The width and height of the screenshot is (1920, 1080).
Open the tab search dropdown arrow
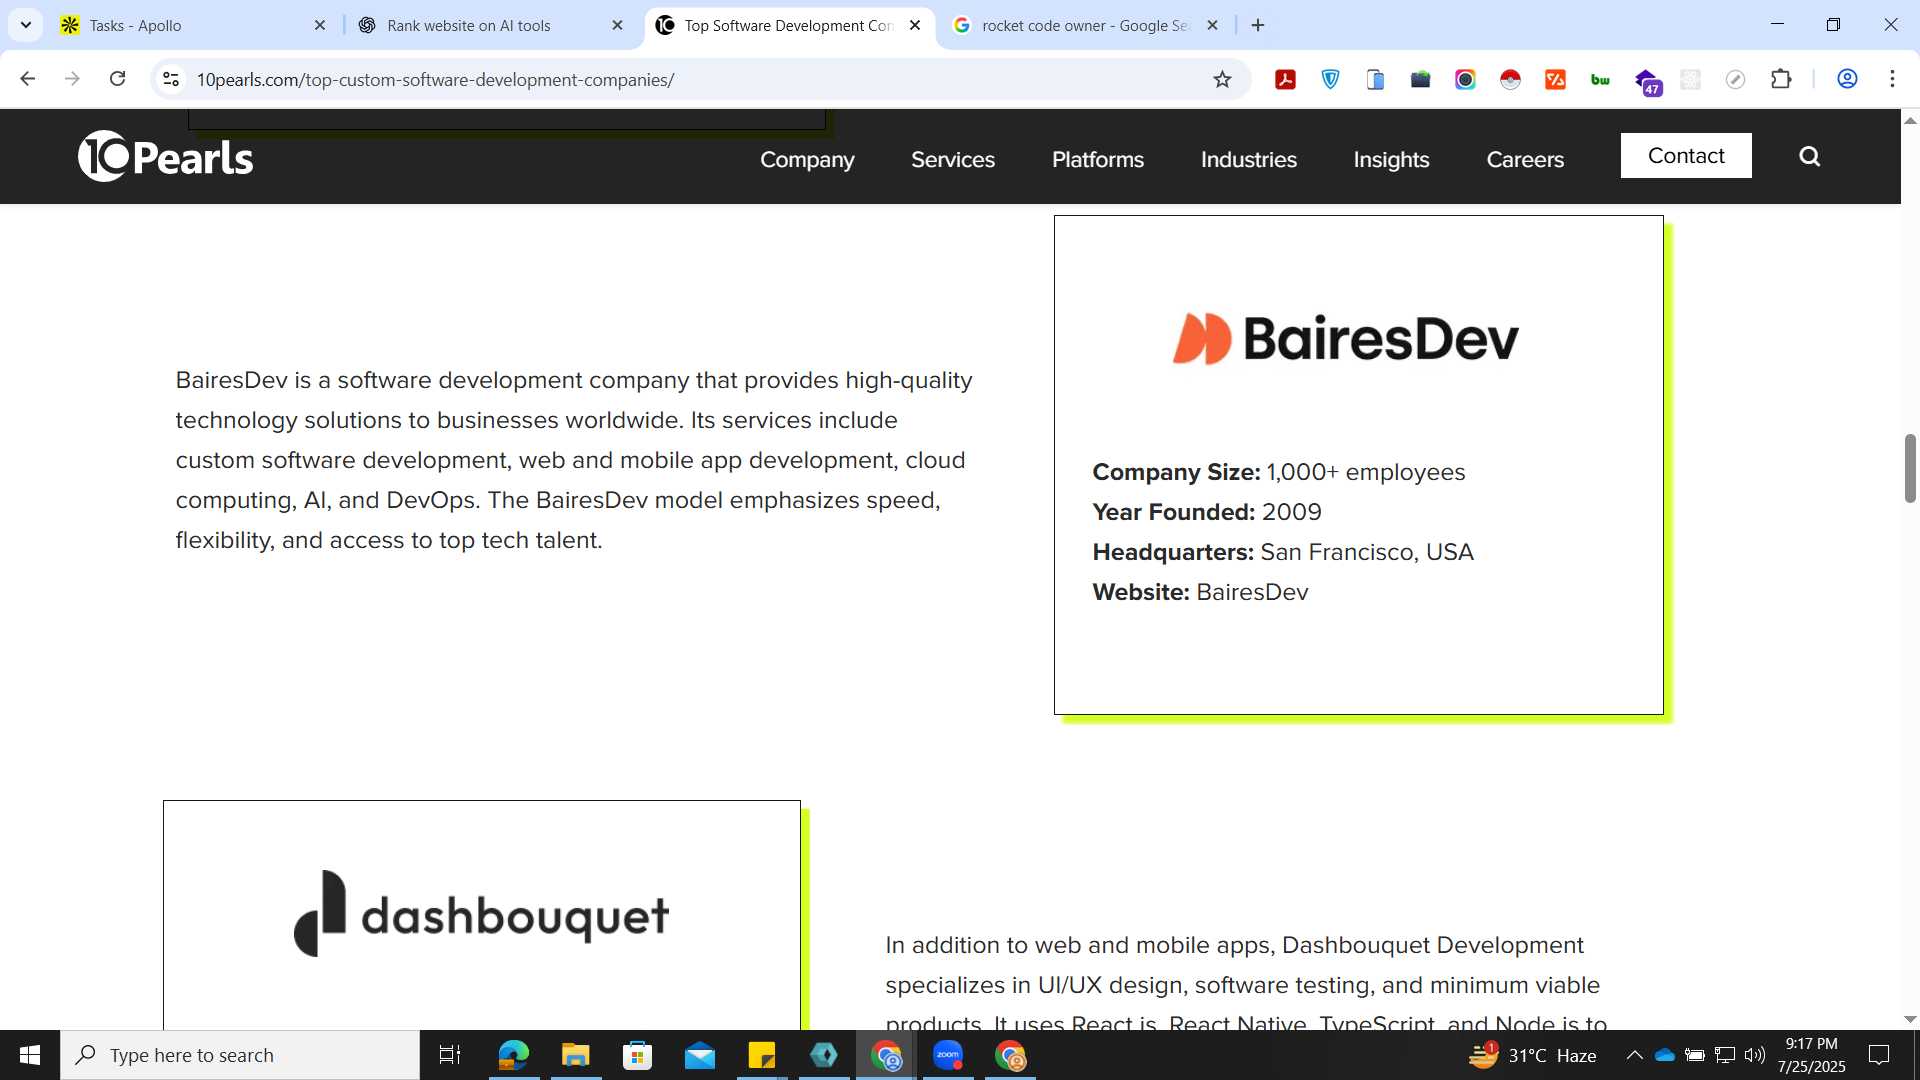[25, 25]
